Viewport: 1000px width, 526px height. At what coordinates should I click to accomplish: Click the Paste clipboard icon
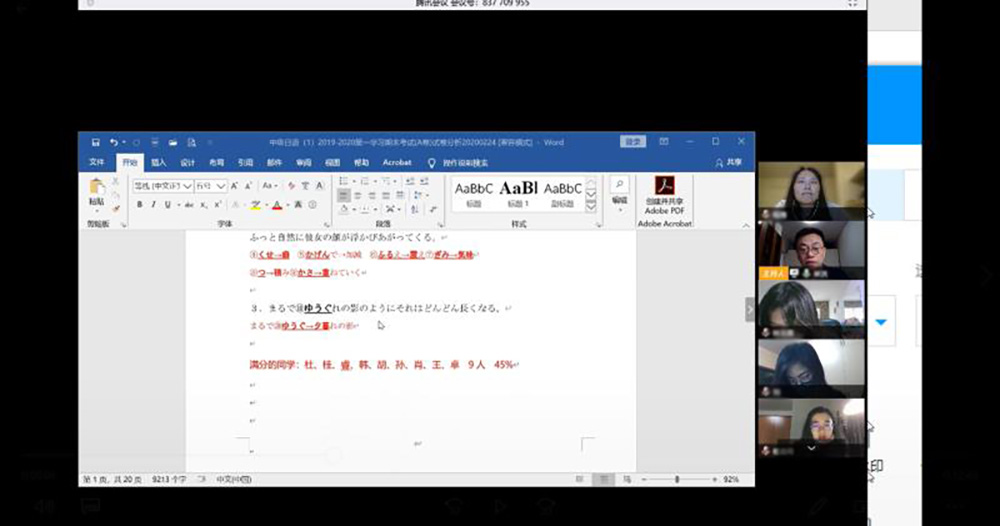click(x=97, y=190)
